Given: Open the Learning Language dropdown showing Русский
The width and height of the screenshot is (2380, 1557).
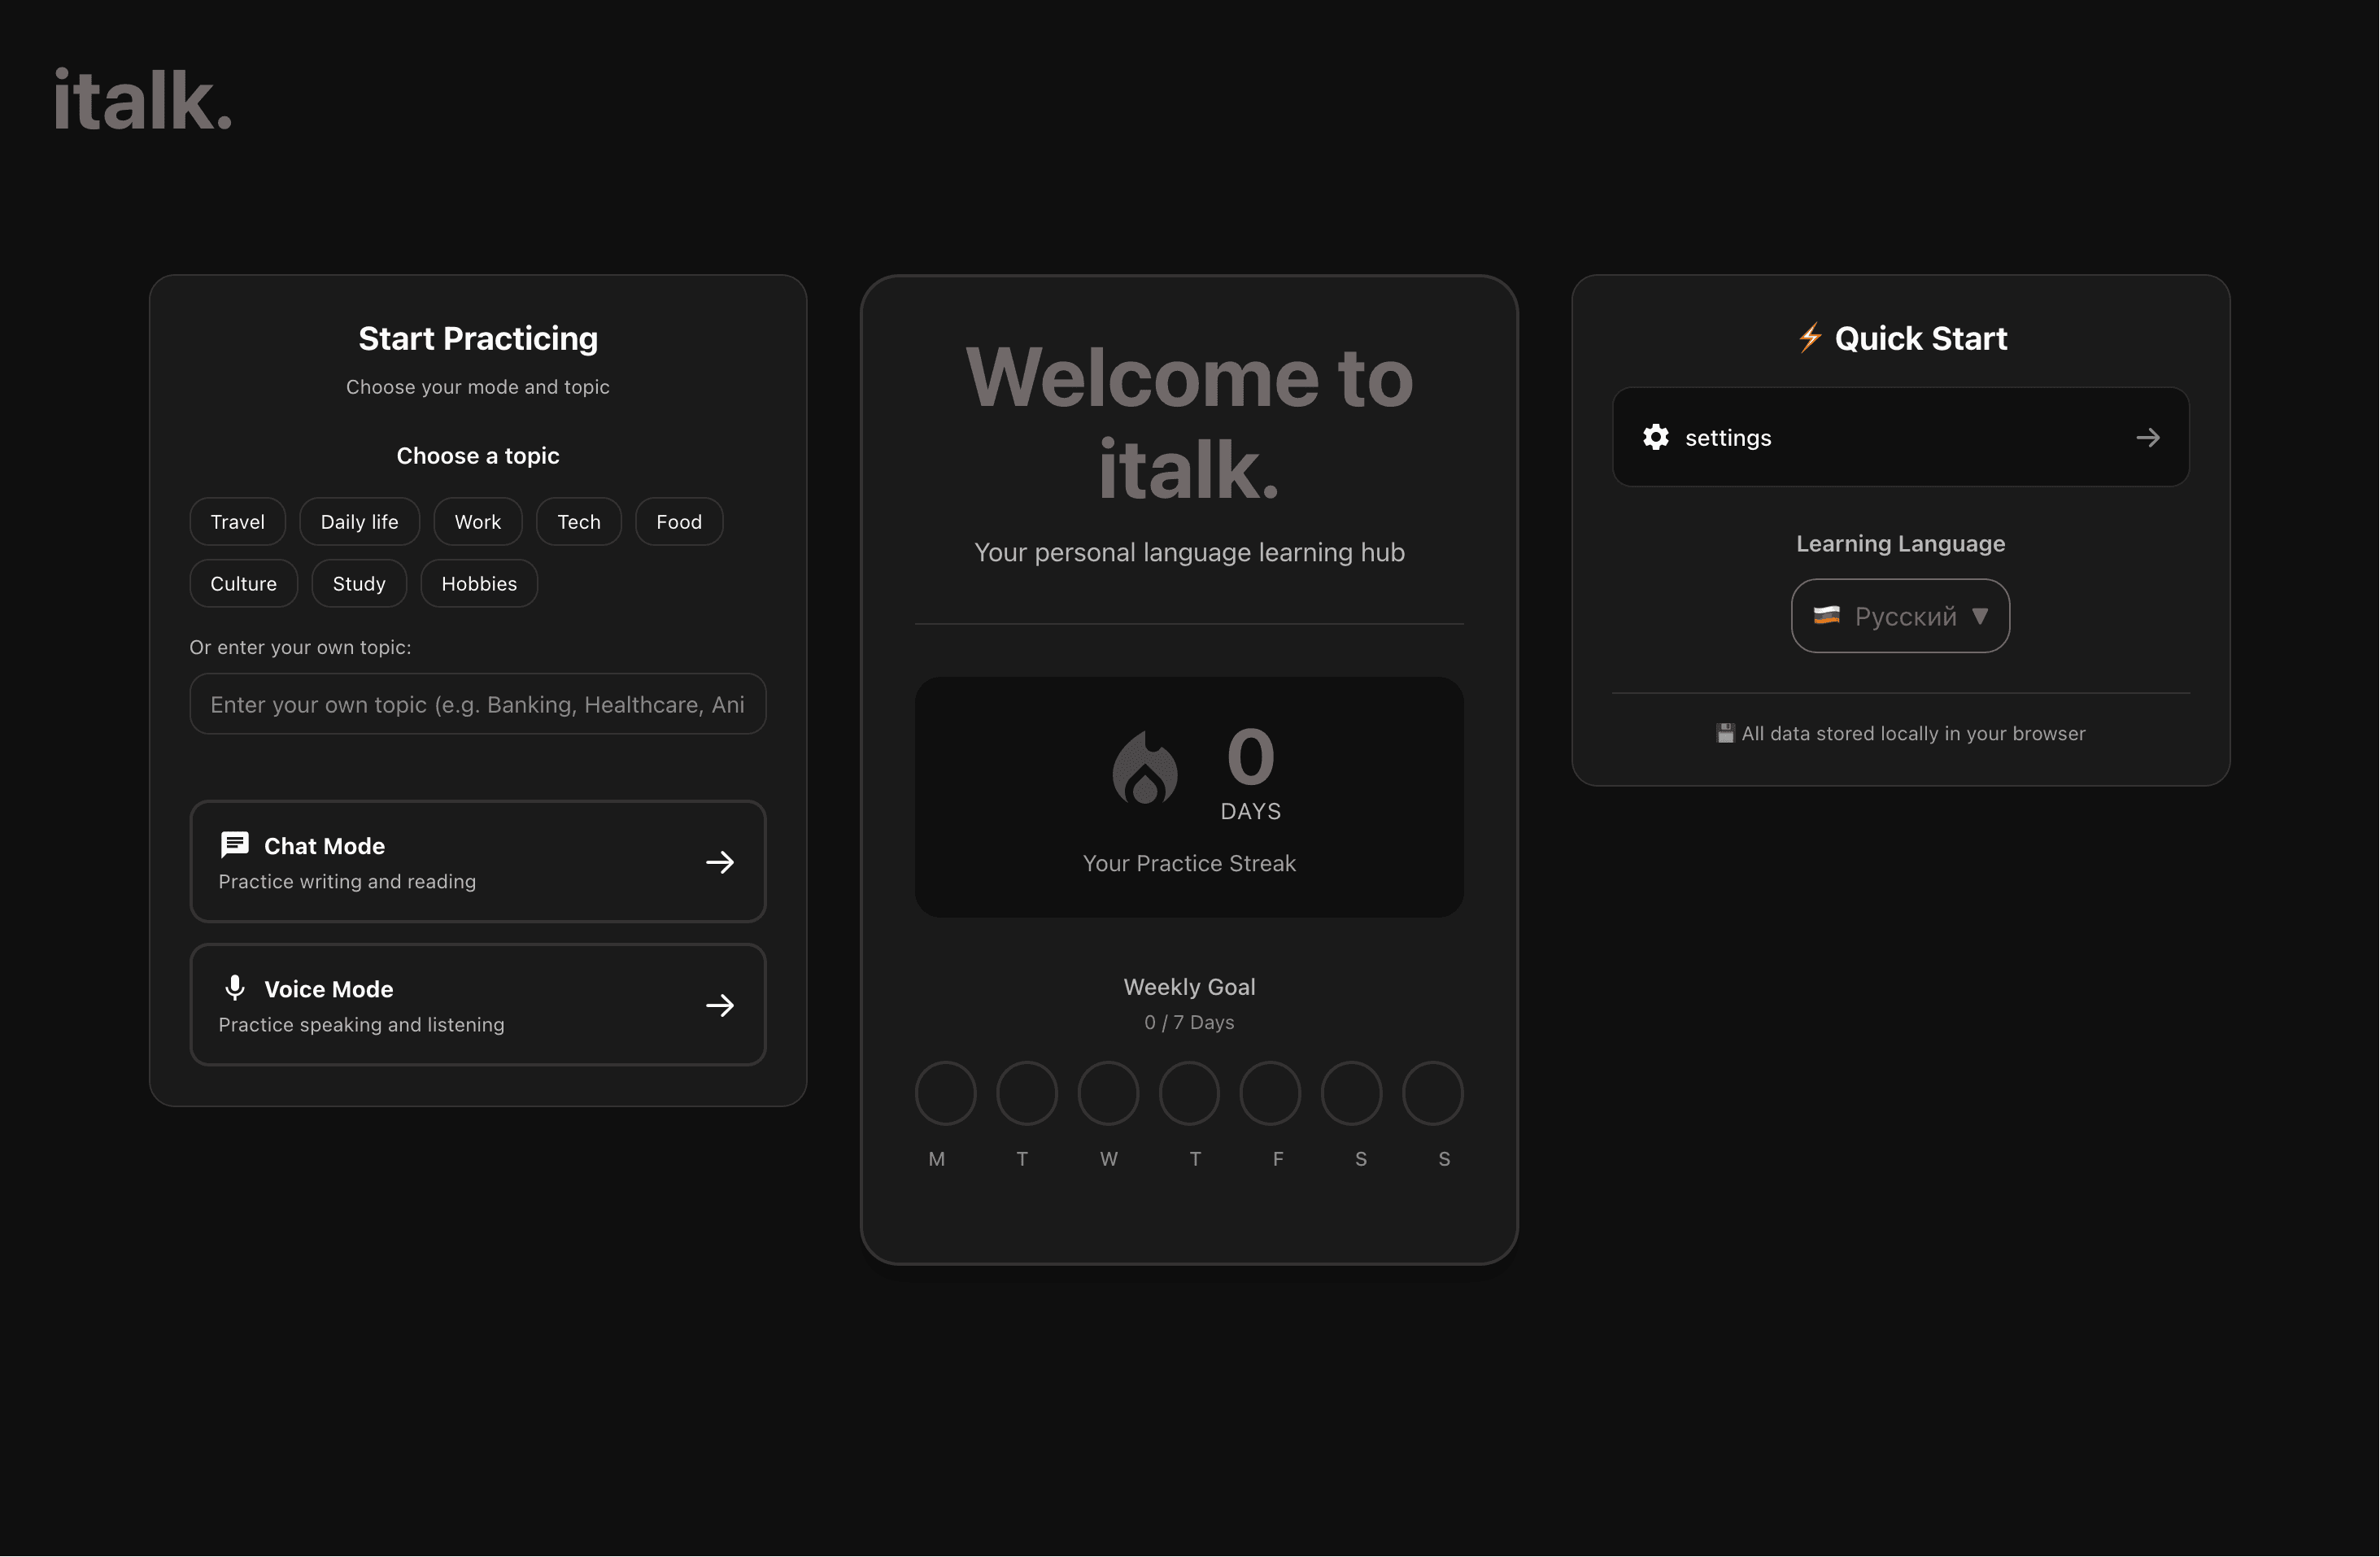Looking at the screenshot, I should pos(1901,617).
